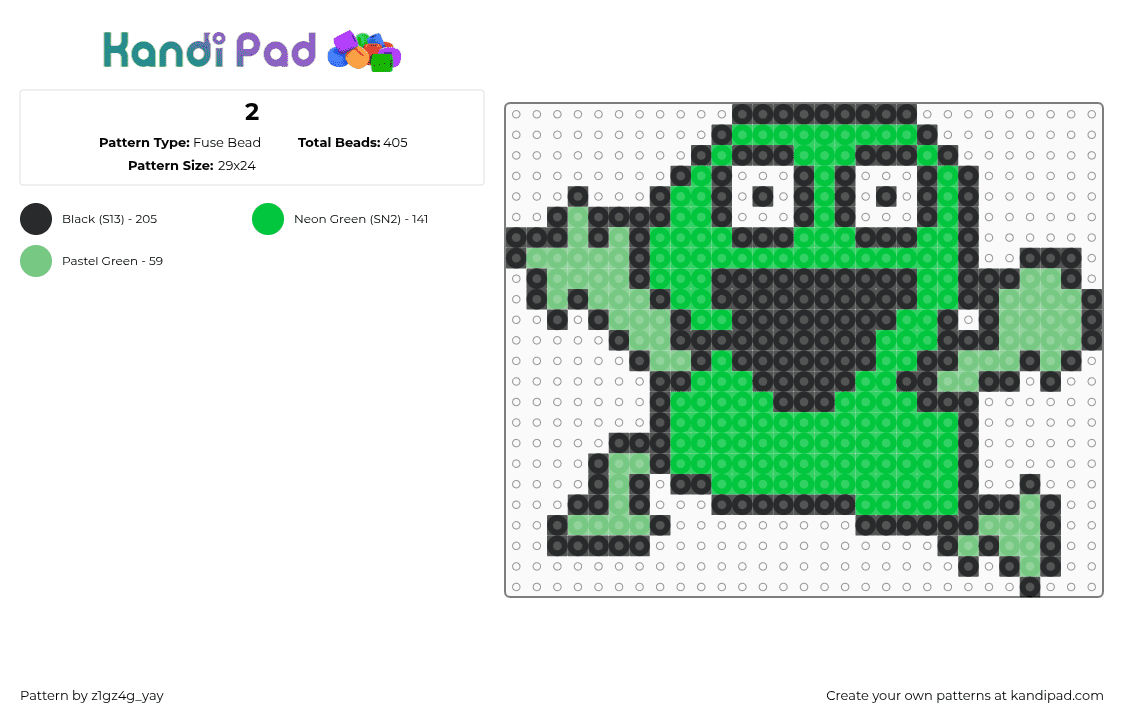Click the bead pattern preview image

click(804, 350)
